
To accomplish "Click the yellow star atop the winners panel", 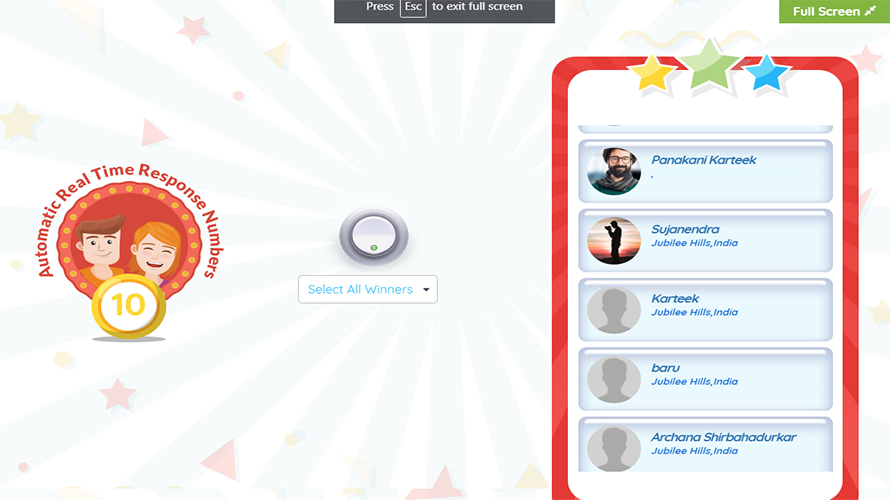I will [652, 73].
